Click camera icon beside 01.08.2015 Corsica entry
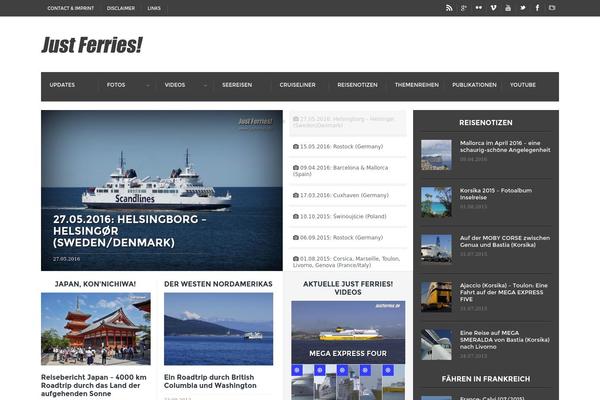Viewport: 600px width, 400px height. pos(295,259)
